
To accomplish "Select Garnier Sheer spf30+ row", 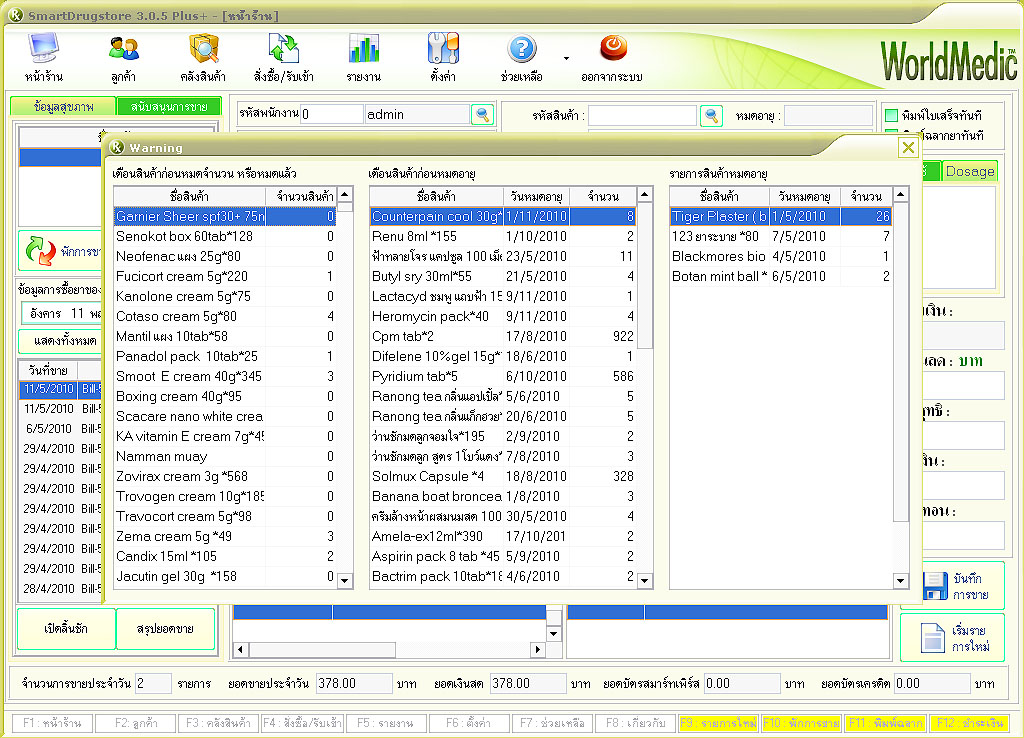I will (225, 216).
